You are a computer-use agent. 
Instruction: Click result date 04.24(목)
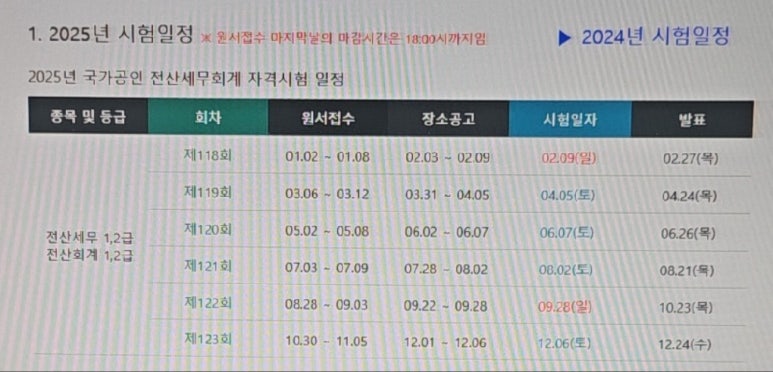click(x=690, y=196)
